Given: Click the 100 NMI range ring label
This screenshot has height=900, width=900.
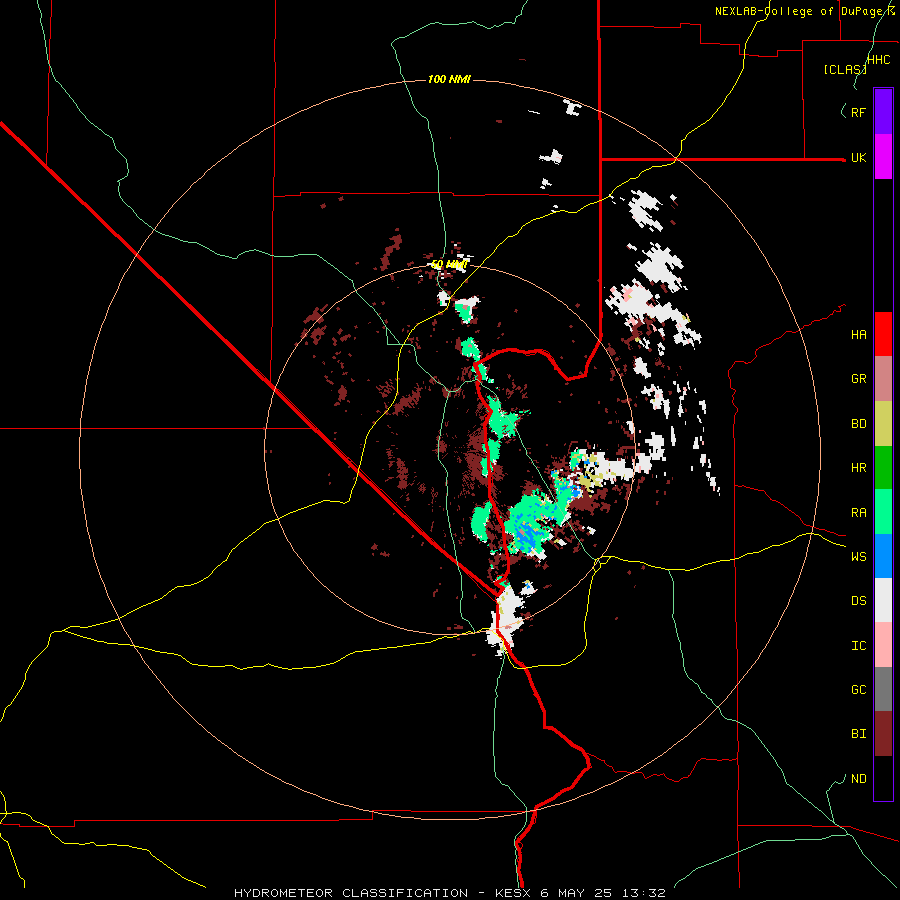Looking at the screenshot, I should pyautogui.click(x=449, y=79).
